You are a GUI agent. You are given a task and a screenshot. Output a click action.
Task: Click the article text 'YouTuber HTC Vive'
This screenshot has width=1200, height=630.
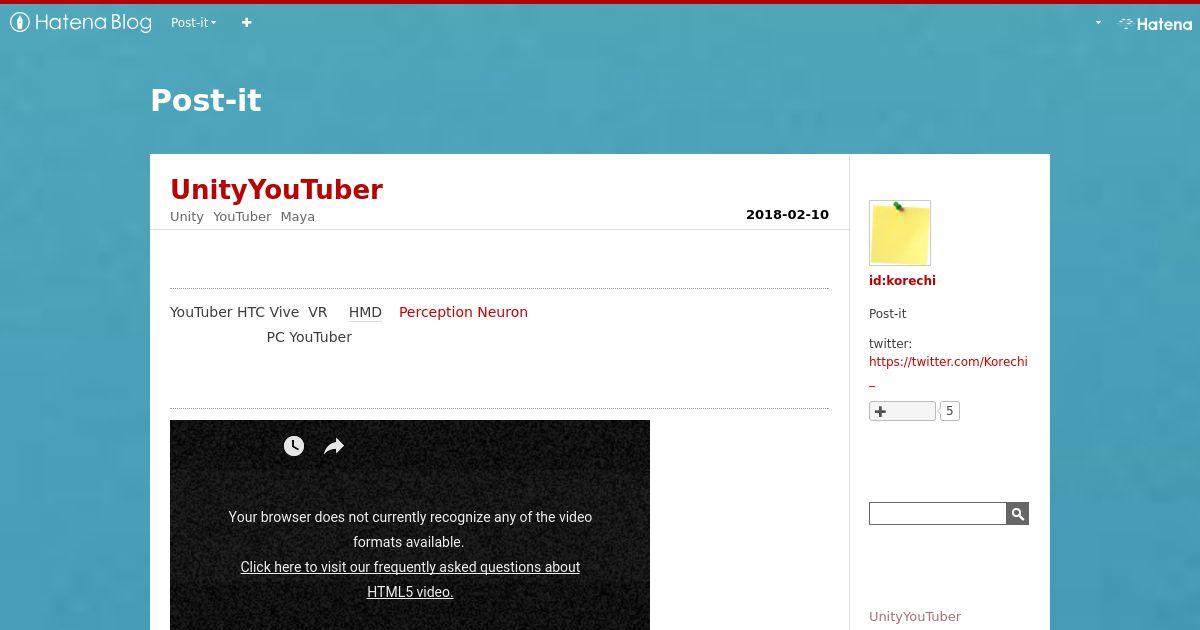click(x=234, y=312)
